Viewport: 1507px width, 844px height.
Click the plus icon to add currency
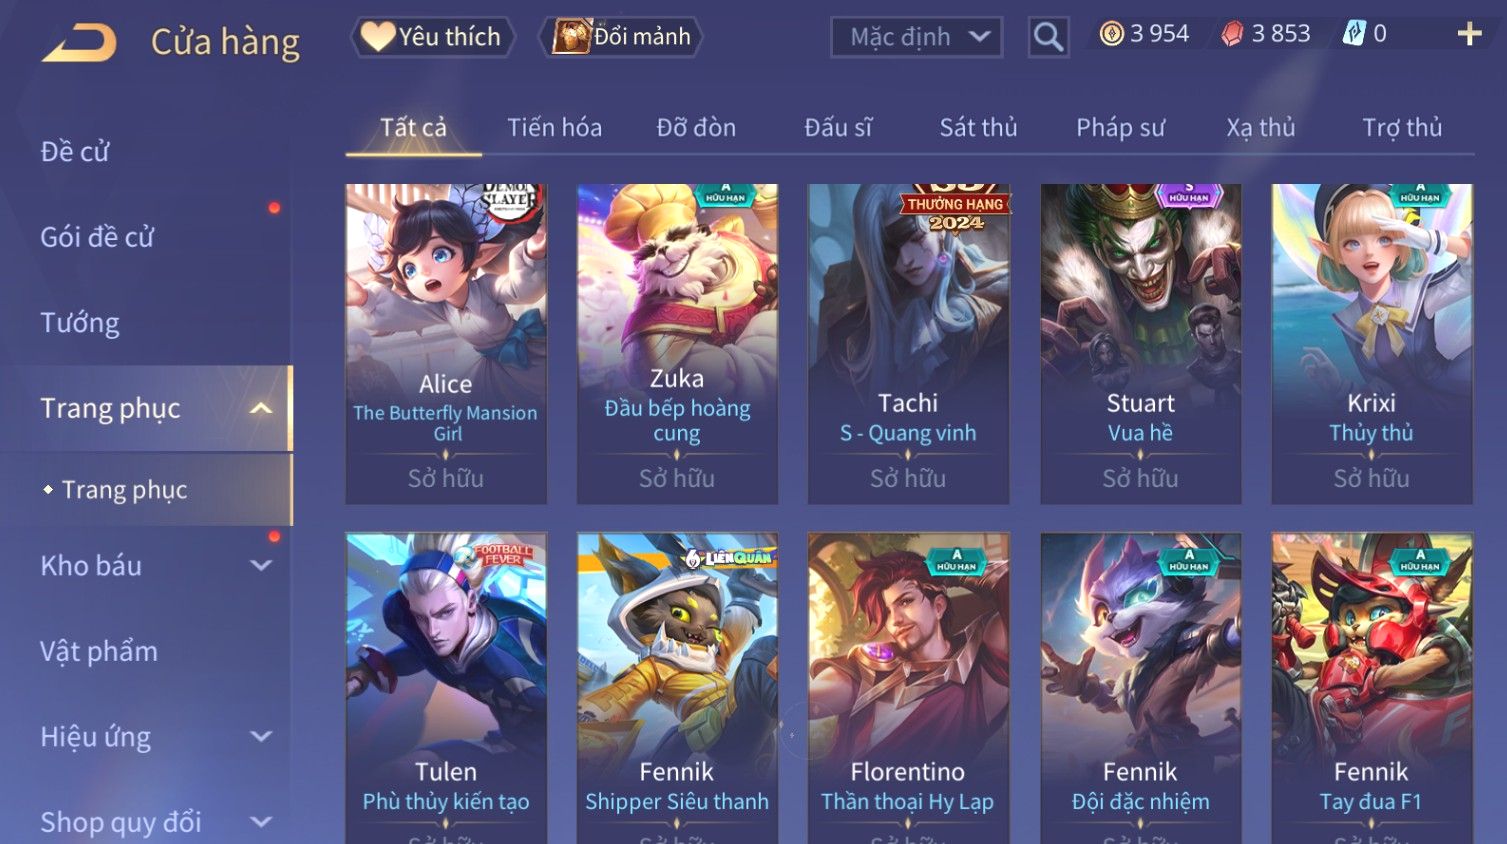pyautogui.click(x=1469, y=34)
